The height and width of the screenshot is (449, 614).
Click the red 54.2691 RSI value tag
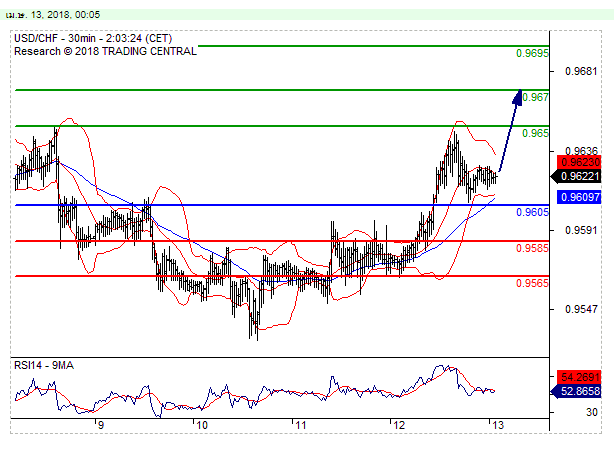pyautogui.click(x=579, y=377)
